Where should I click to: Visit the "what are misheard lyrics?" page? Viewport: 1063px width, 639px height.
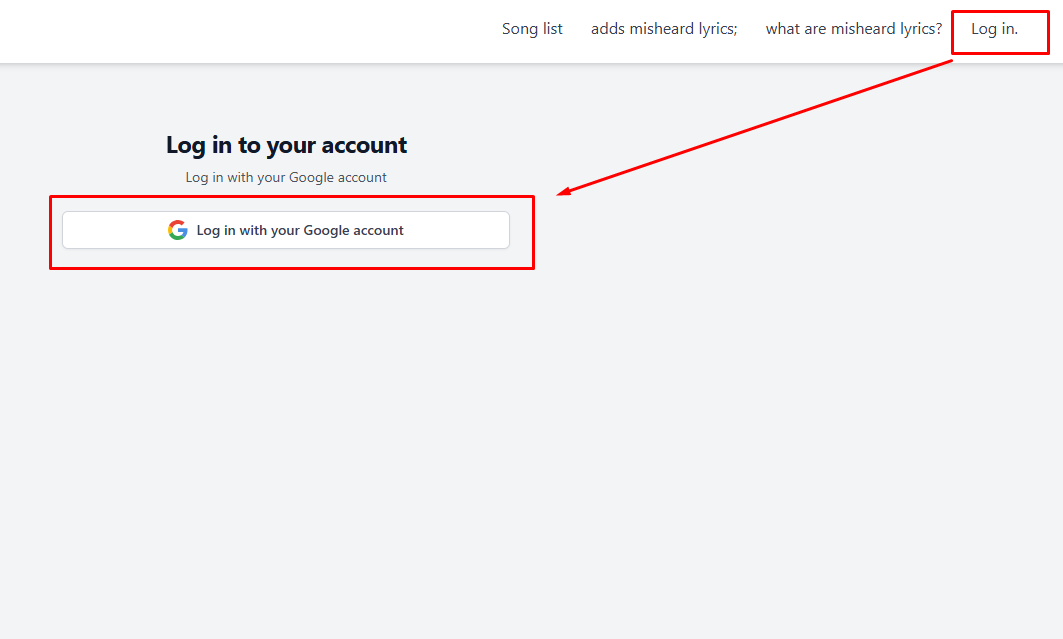(852, 28)
